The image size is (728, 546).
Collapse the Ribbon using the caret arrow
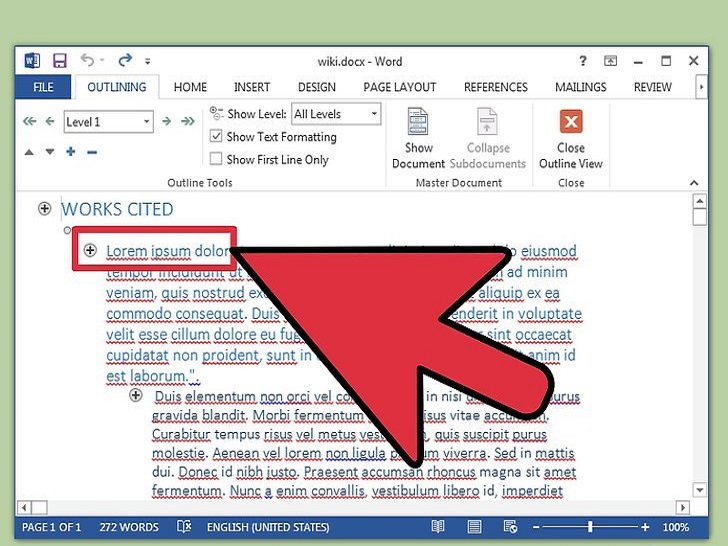coord(692,185)
